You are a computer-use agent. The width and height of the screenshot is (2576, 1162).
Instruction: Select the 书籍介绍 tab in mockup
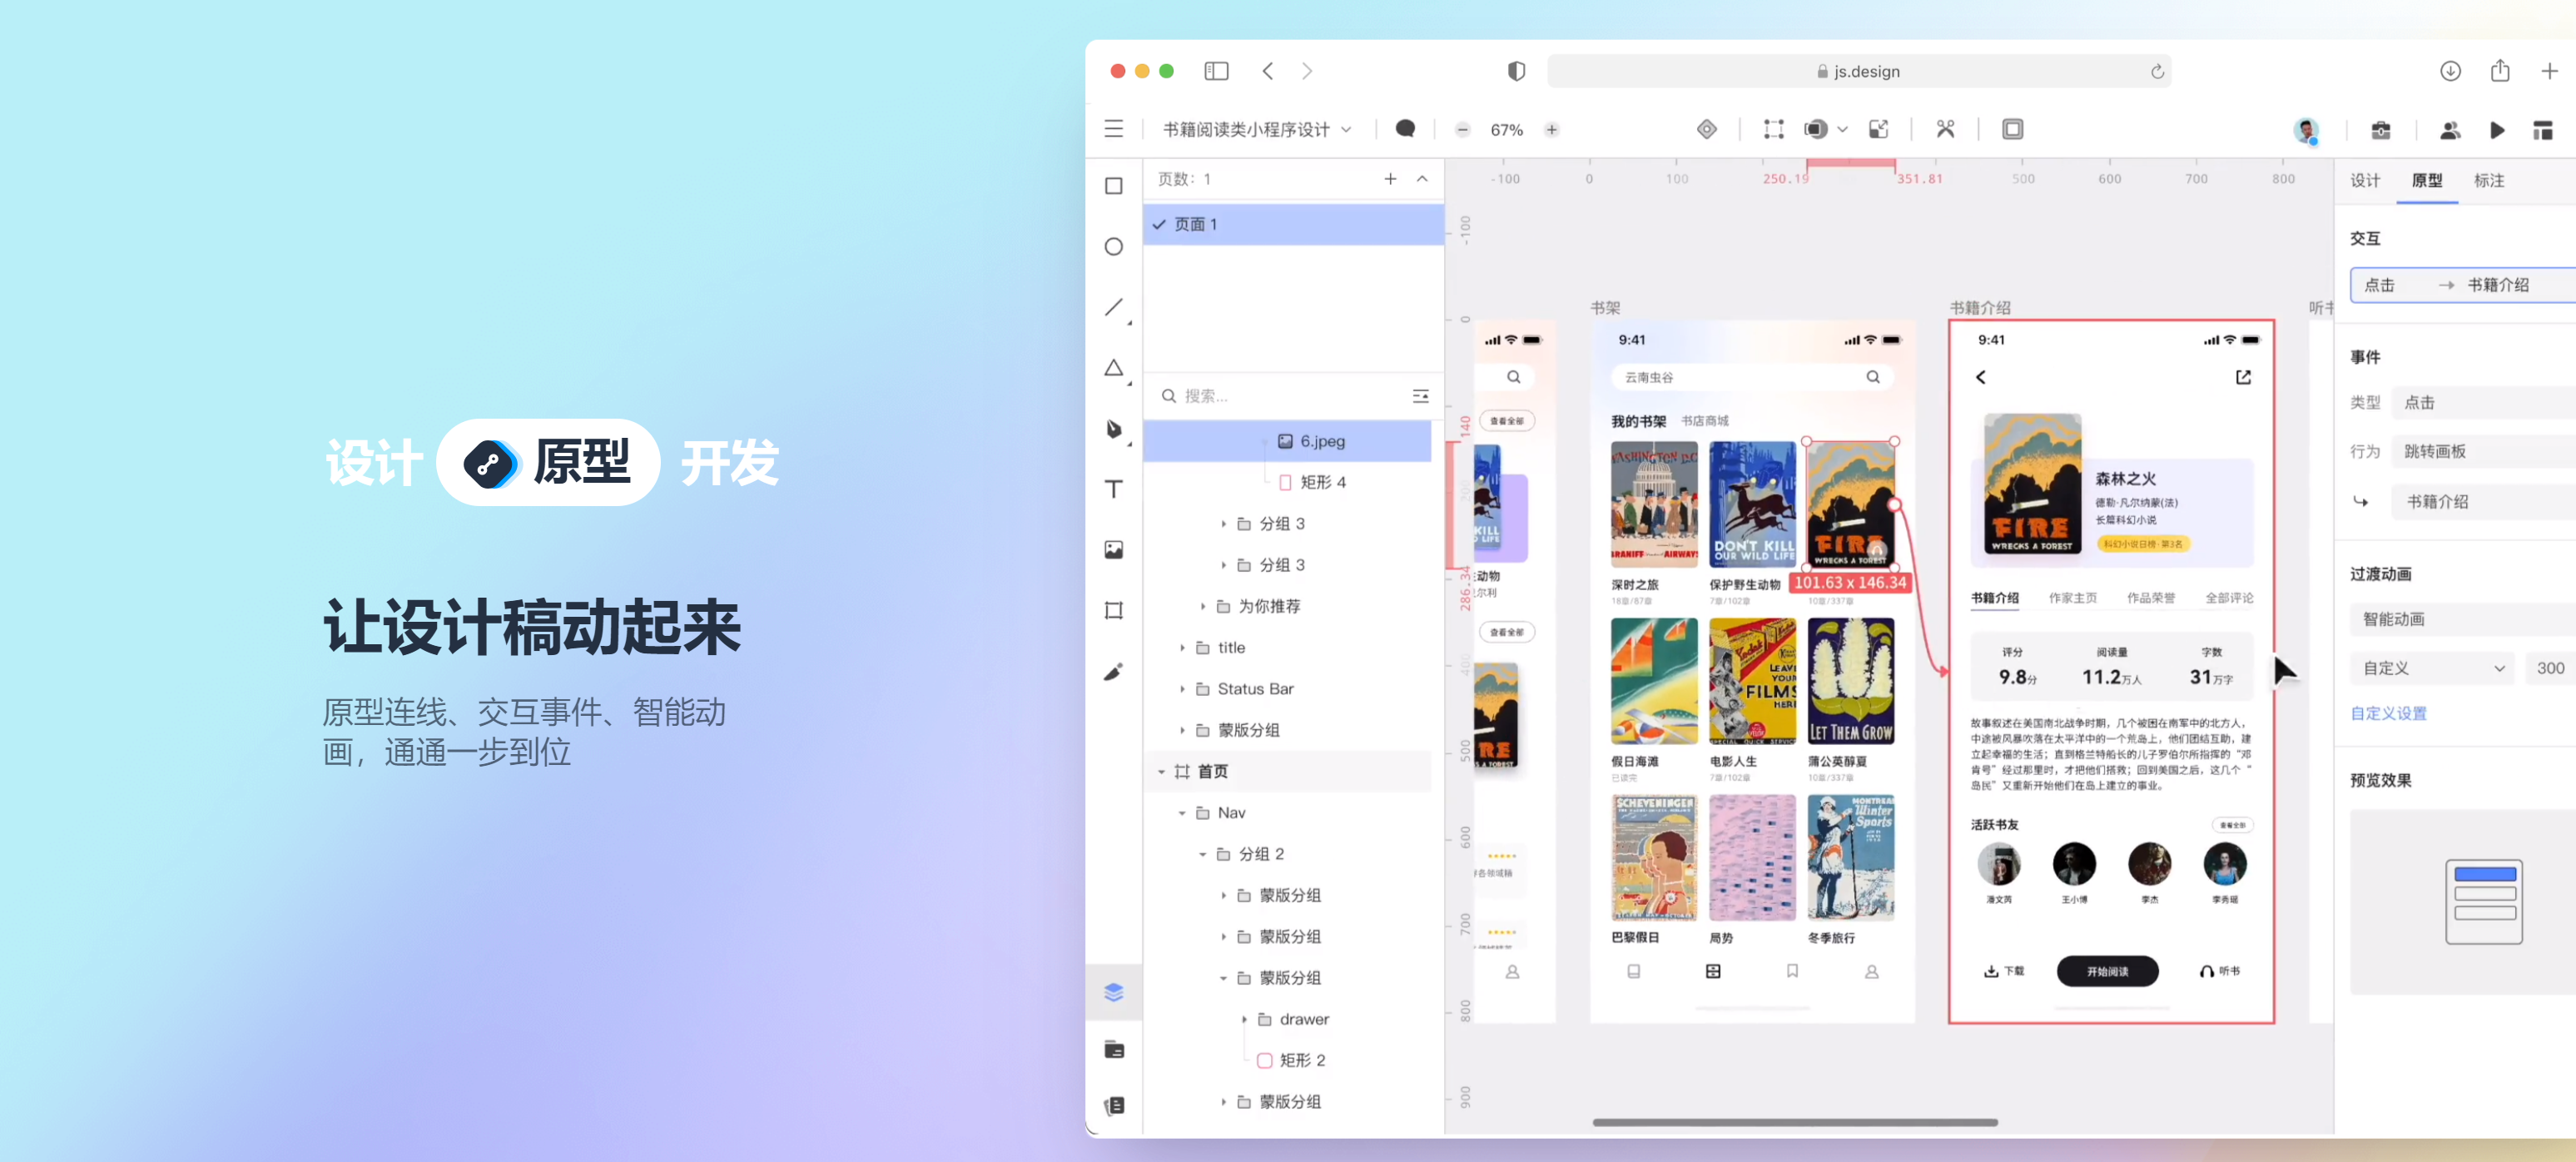pyautogui.click(x=1994, y=598)
